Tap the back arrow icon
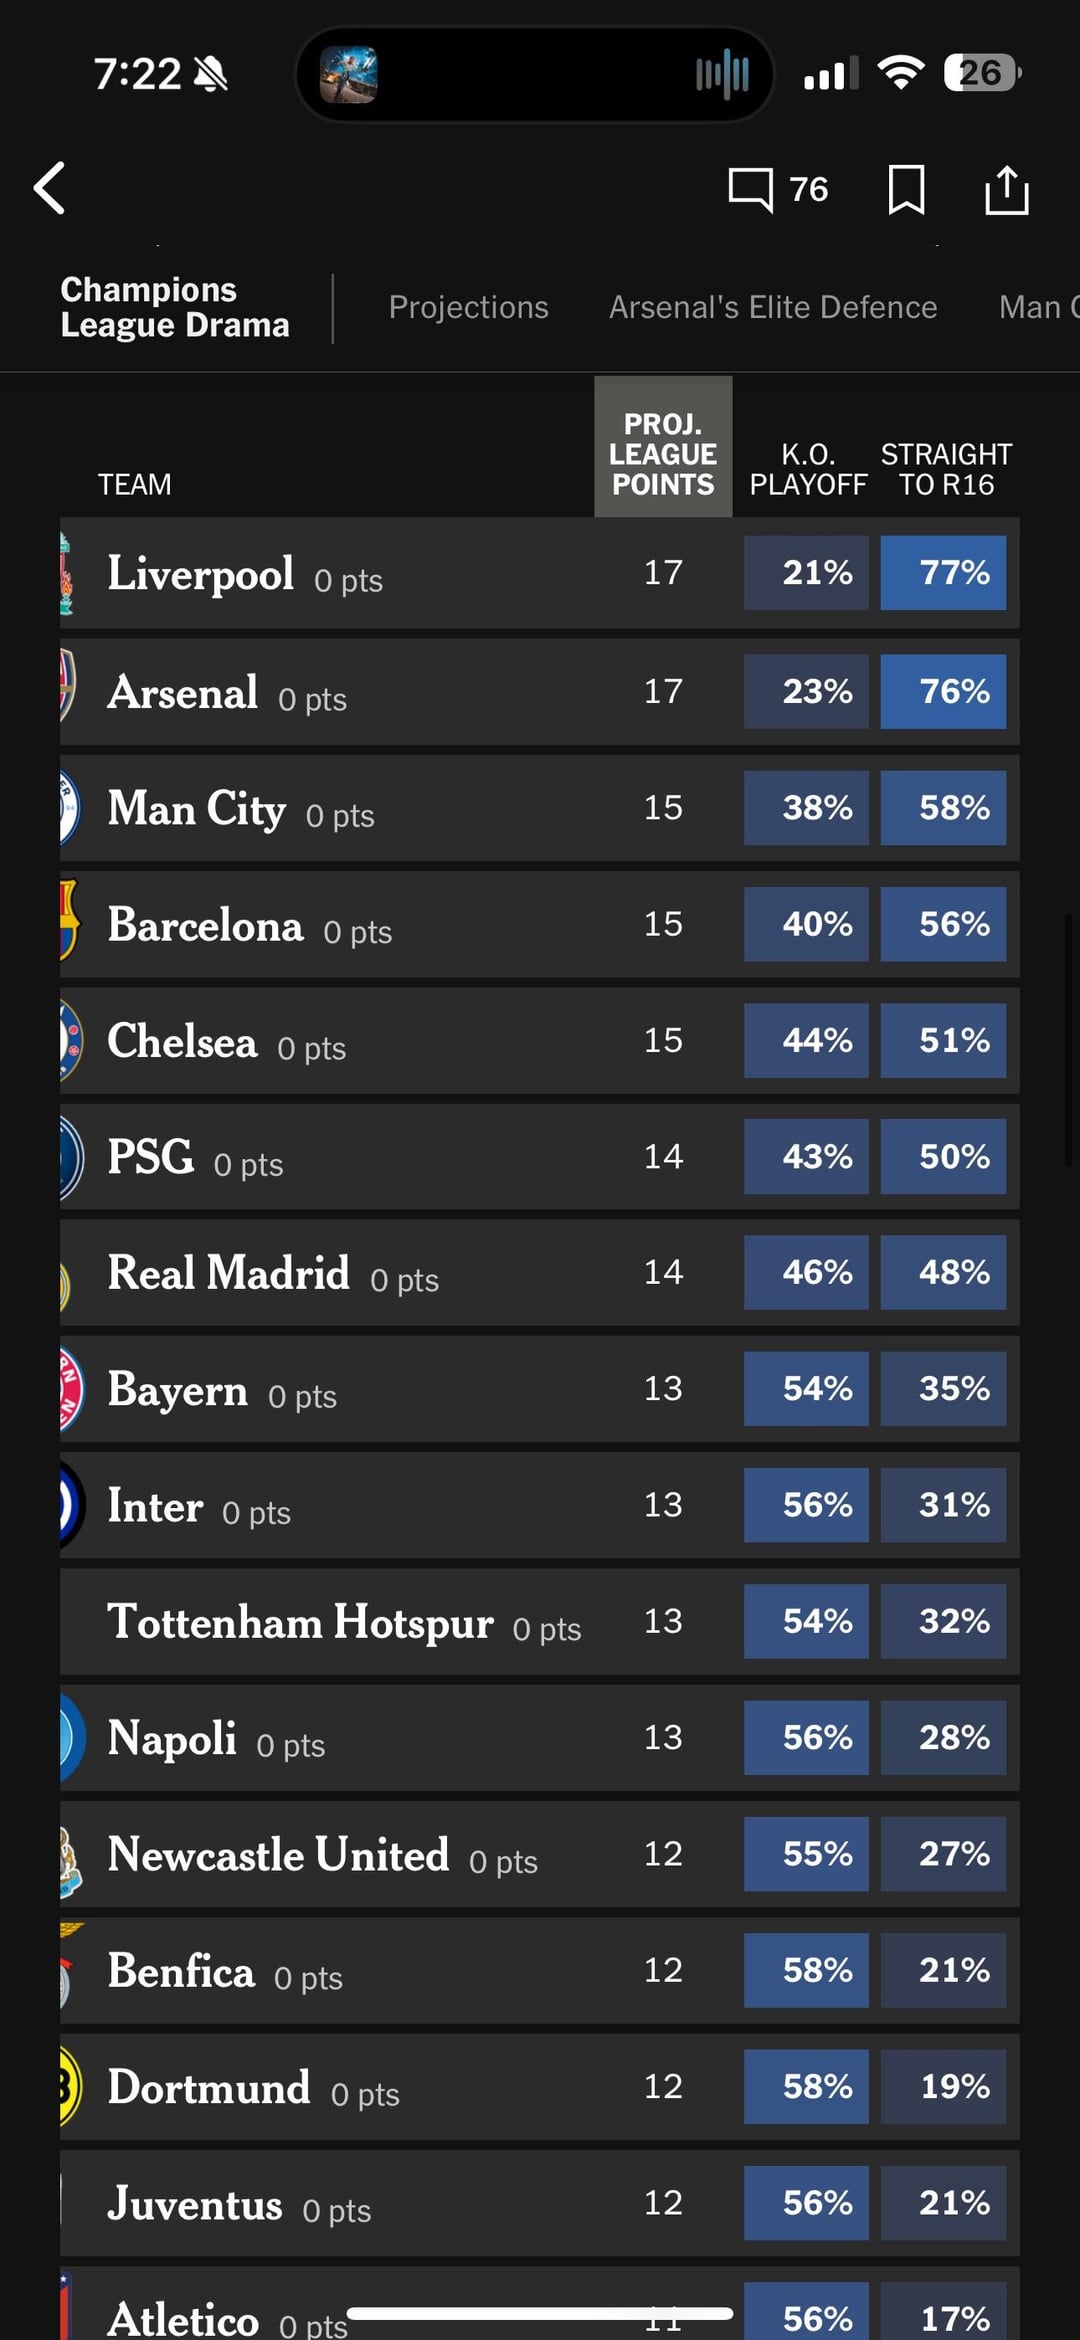This screenshot has width=1080, height=2340. 50,188
